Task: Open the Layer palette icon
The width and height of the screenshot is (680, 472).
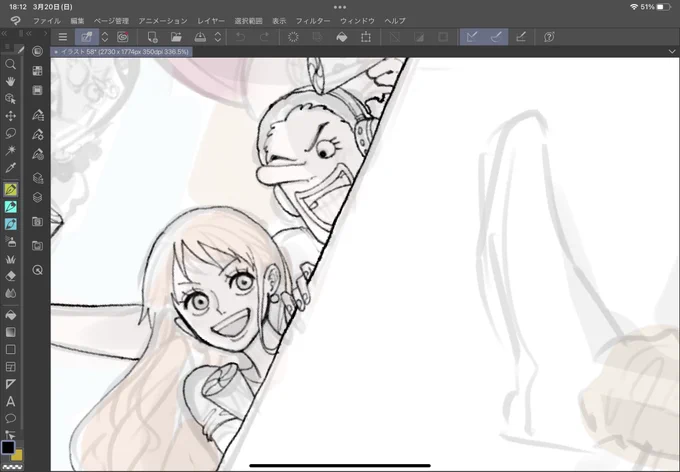Action: 38,197
